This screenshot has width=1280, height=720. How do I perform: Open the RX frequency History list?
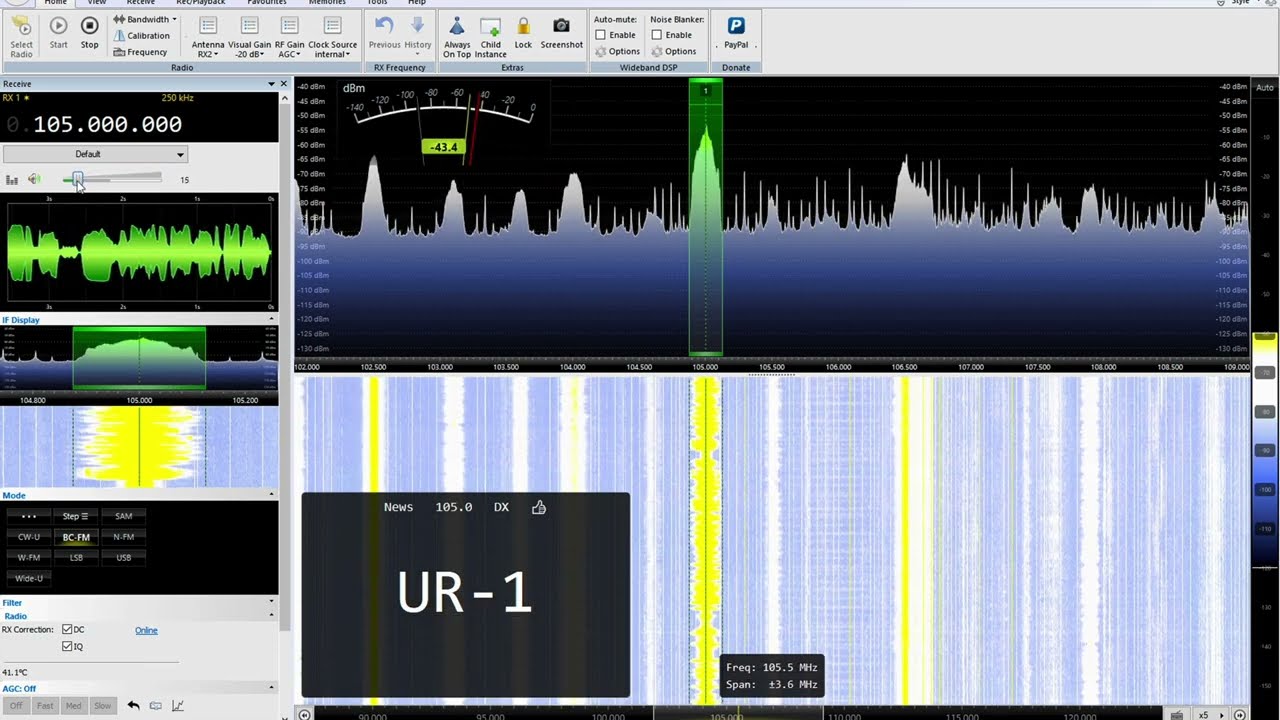(418, 35)
